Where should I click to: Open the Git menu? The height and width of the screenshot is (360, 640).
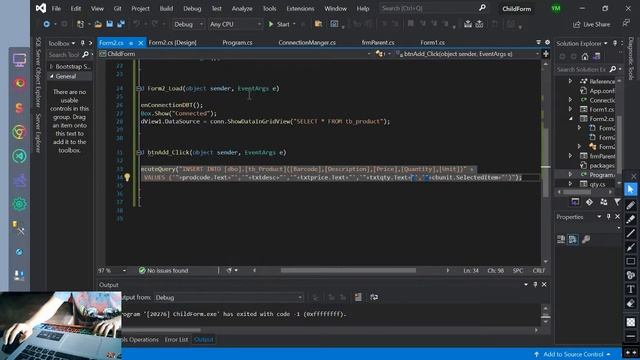point(118,9)
